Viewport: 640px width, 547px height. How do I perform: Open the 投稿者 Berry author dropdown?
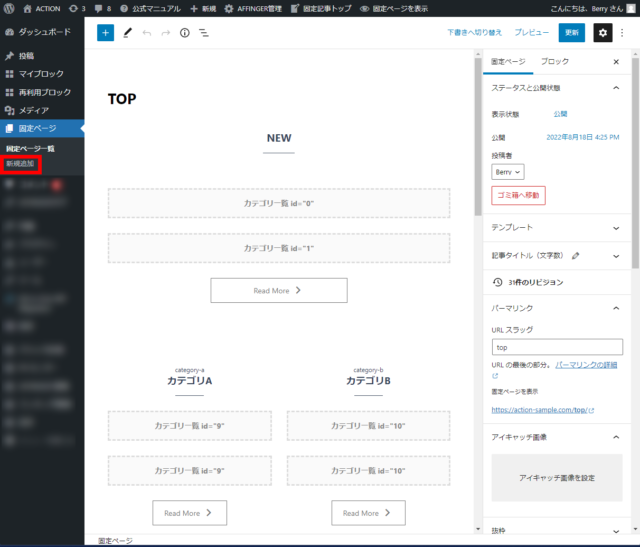pyautogui.click(x=508, y=172)
